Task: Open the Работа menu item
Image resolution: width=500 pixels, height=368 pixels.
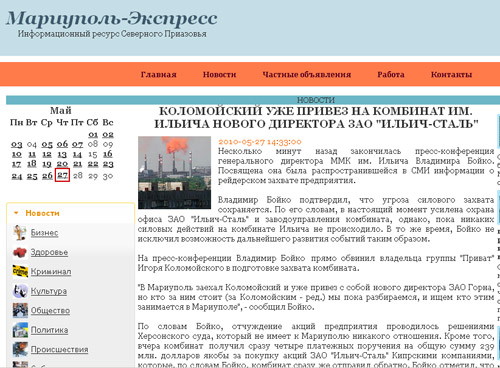Action: (x=391, y=74)
